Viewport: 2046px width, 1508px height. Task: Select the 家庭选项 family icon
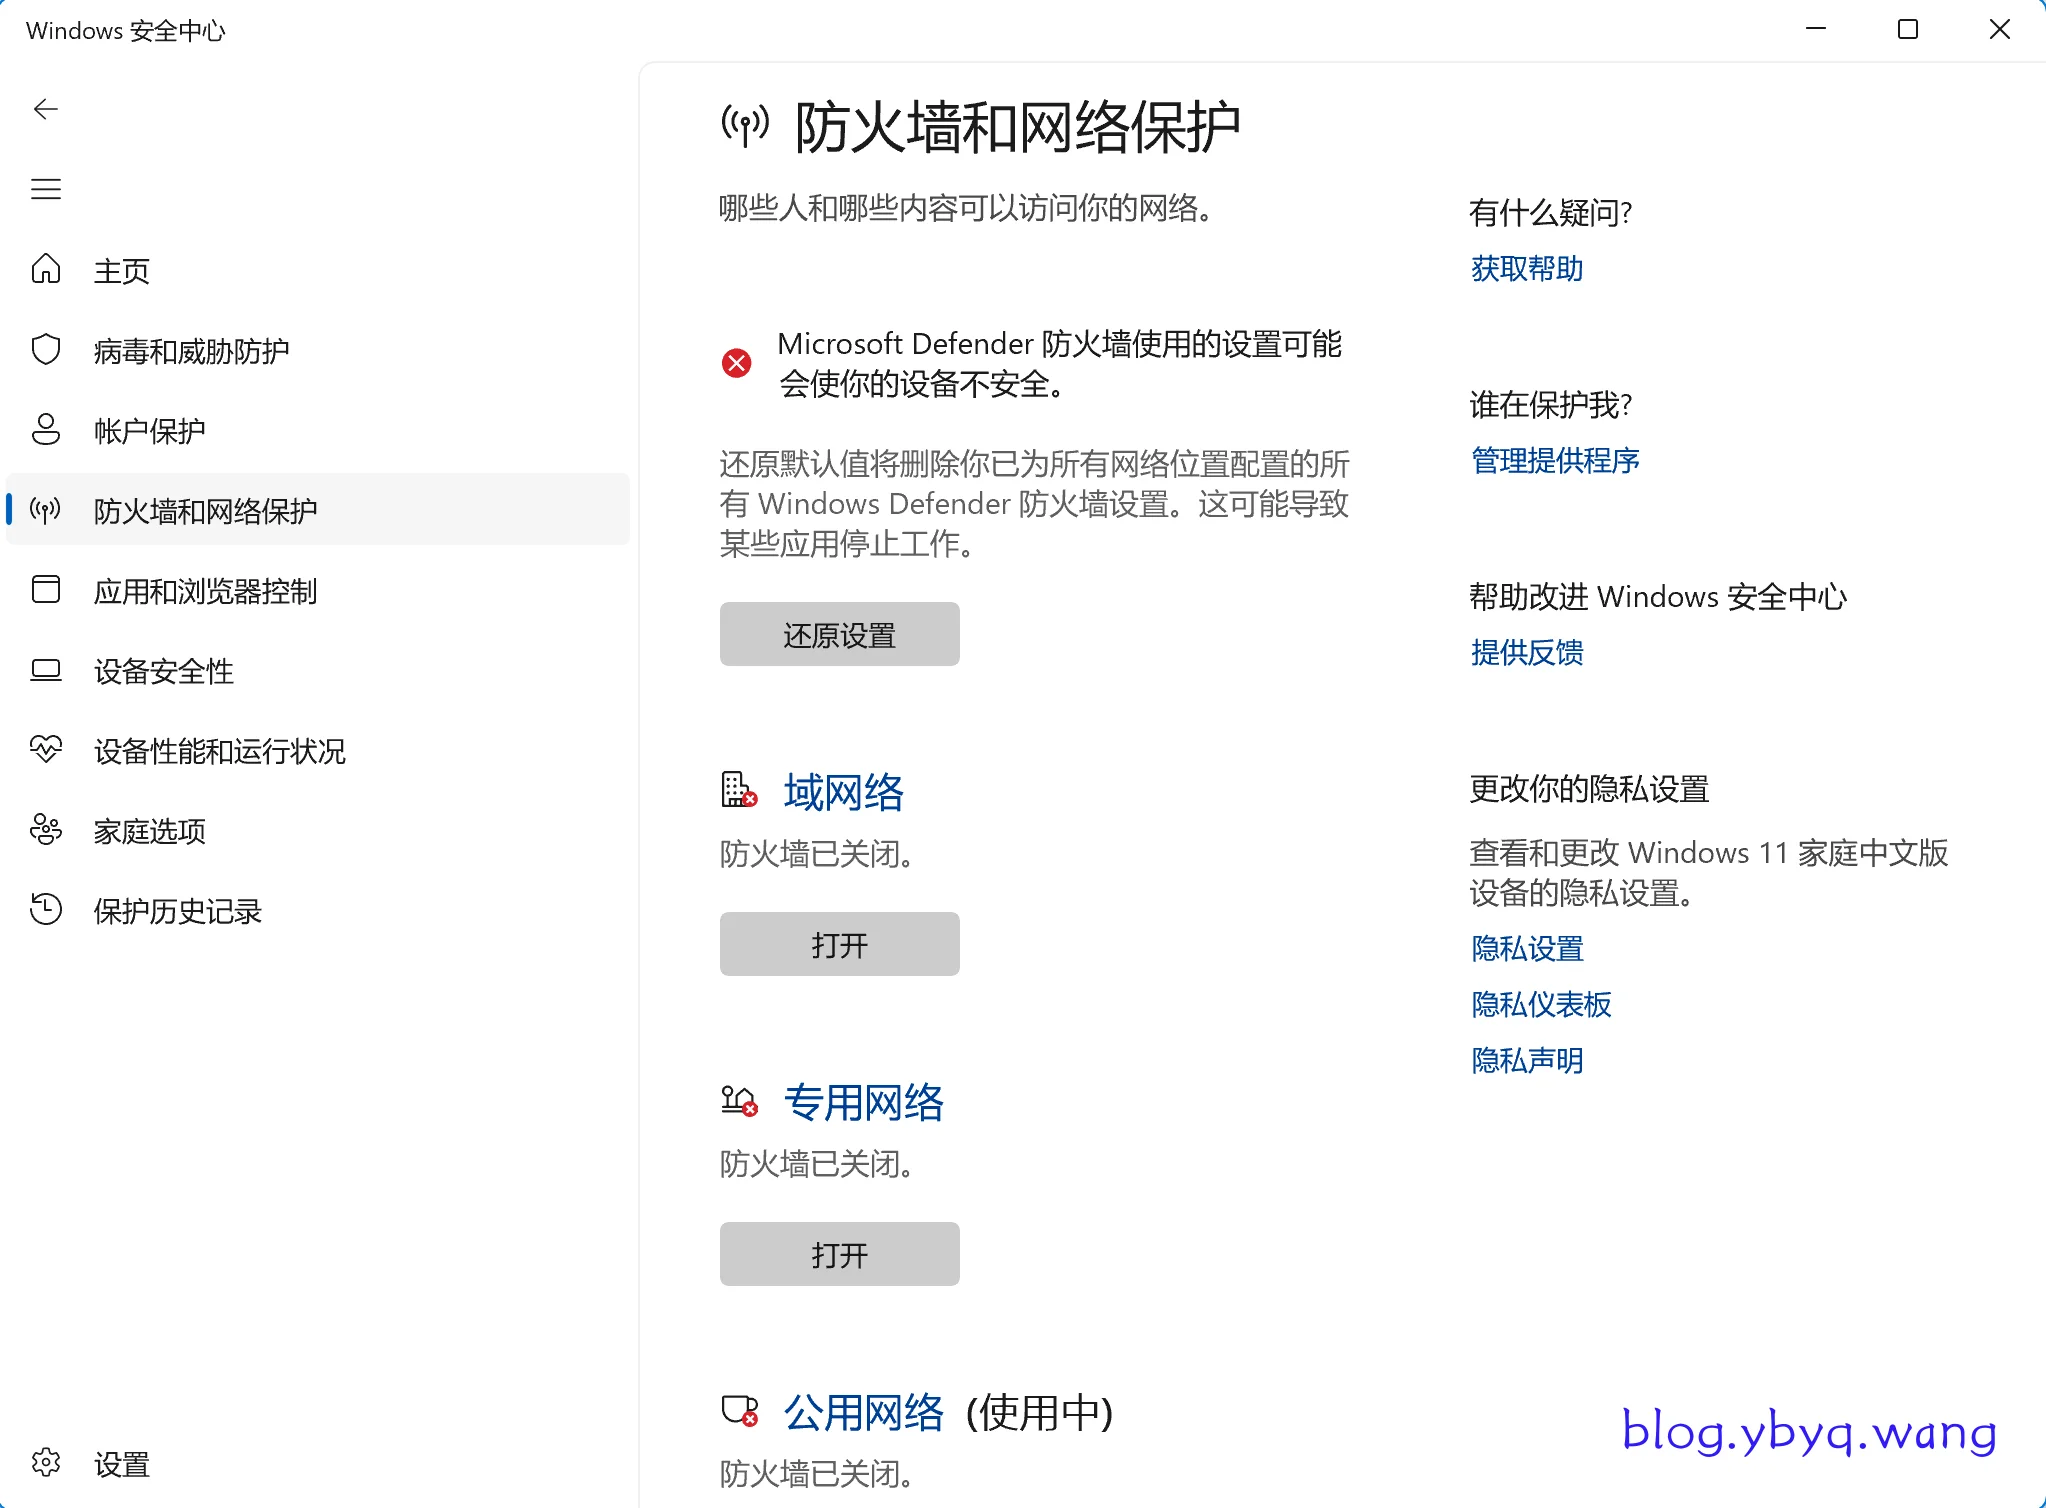tap(45, 831)
